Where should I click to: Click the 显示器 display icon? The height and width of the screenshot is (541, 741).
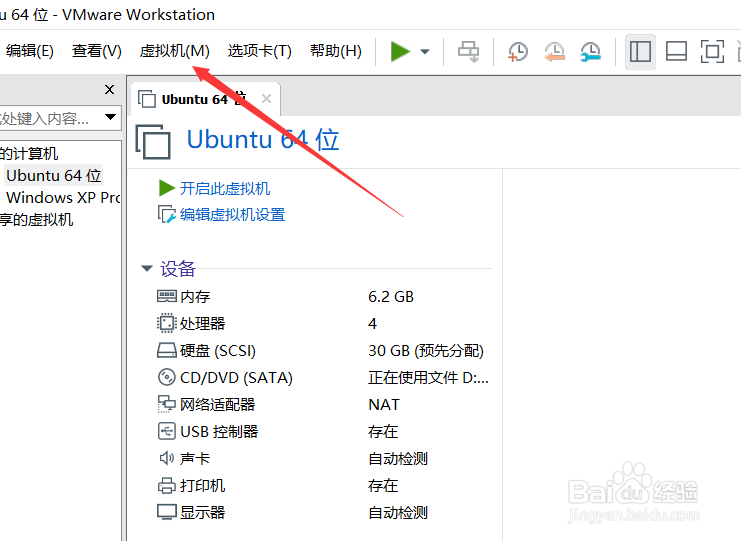coord(166,512)
